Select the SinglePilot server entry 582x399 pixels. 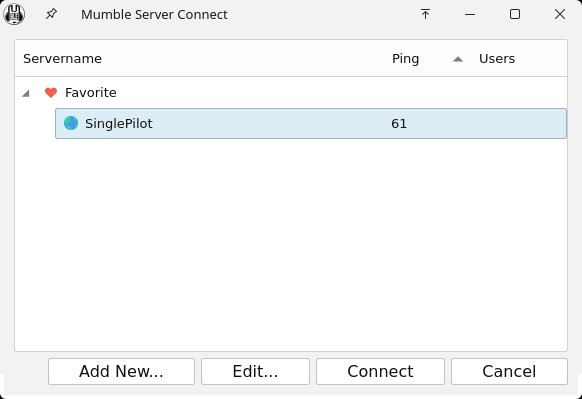click(x=311, y=124)
